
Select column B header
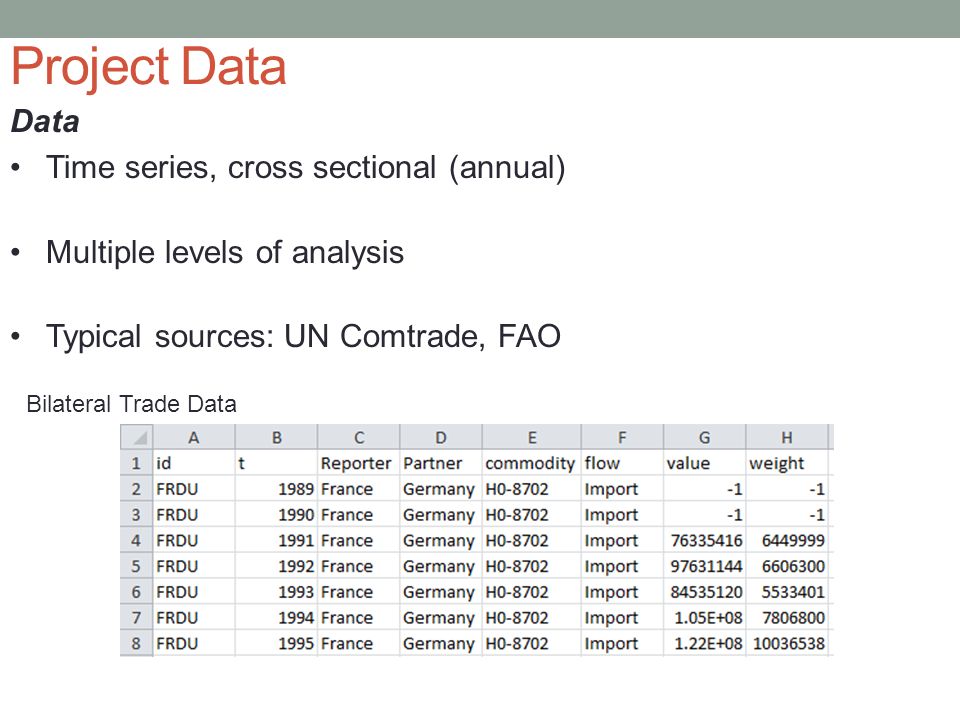pos(276,438)
